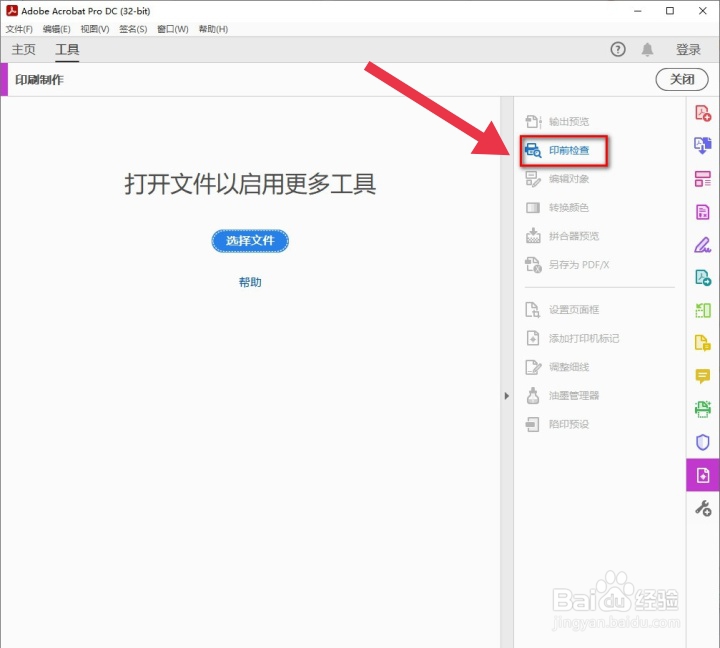This screenshot has width=720, height=648.
Task: Click the 陷印预设 trap presets icon
Action: pos(533,424)
